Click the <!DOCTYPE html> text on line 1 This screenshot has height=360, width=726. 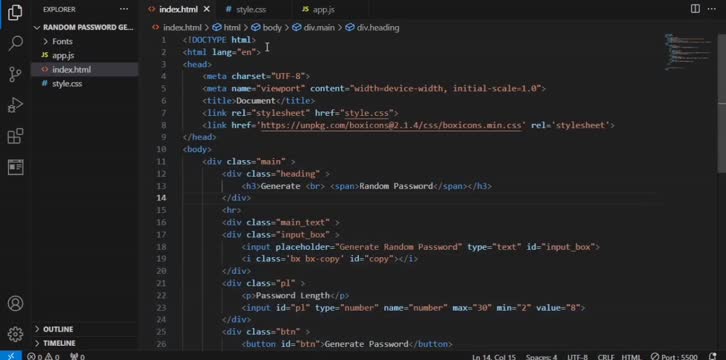219,40
